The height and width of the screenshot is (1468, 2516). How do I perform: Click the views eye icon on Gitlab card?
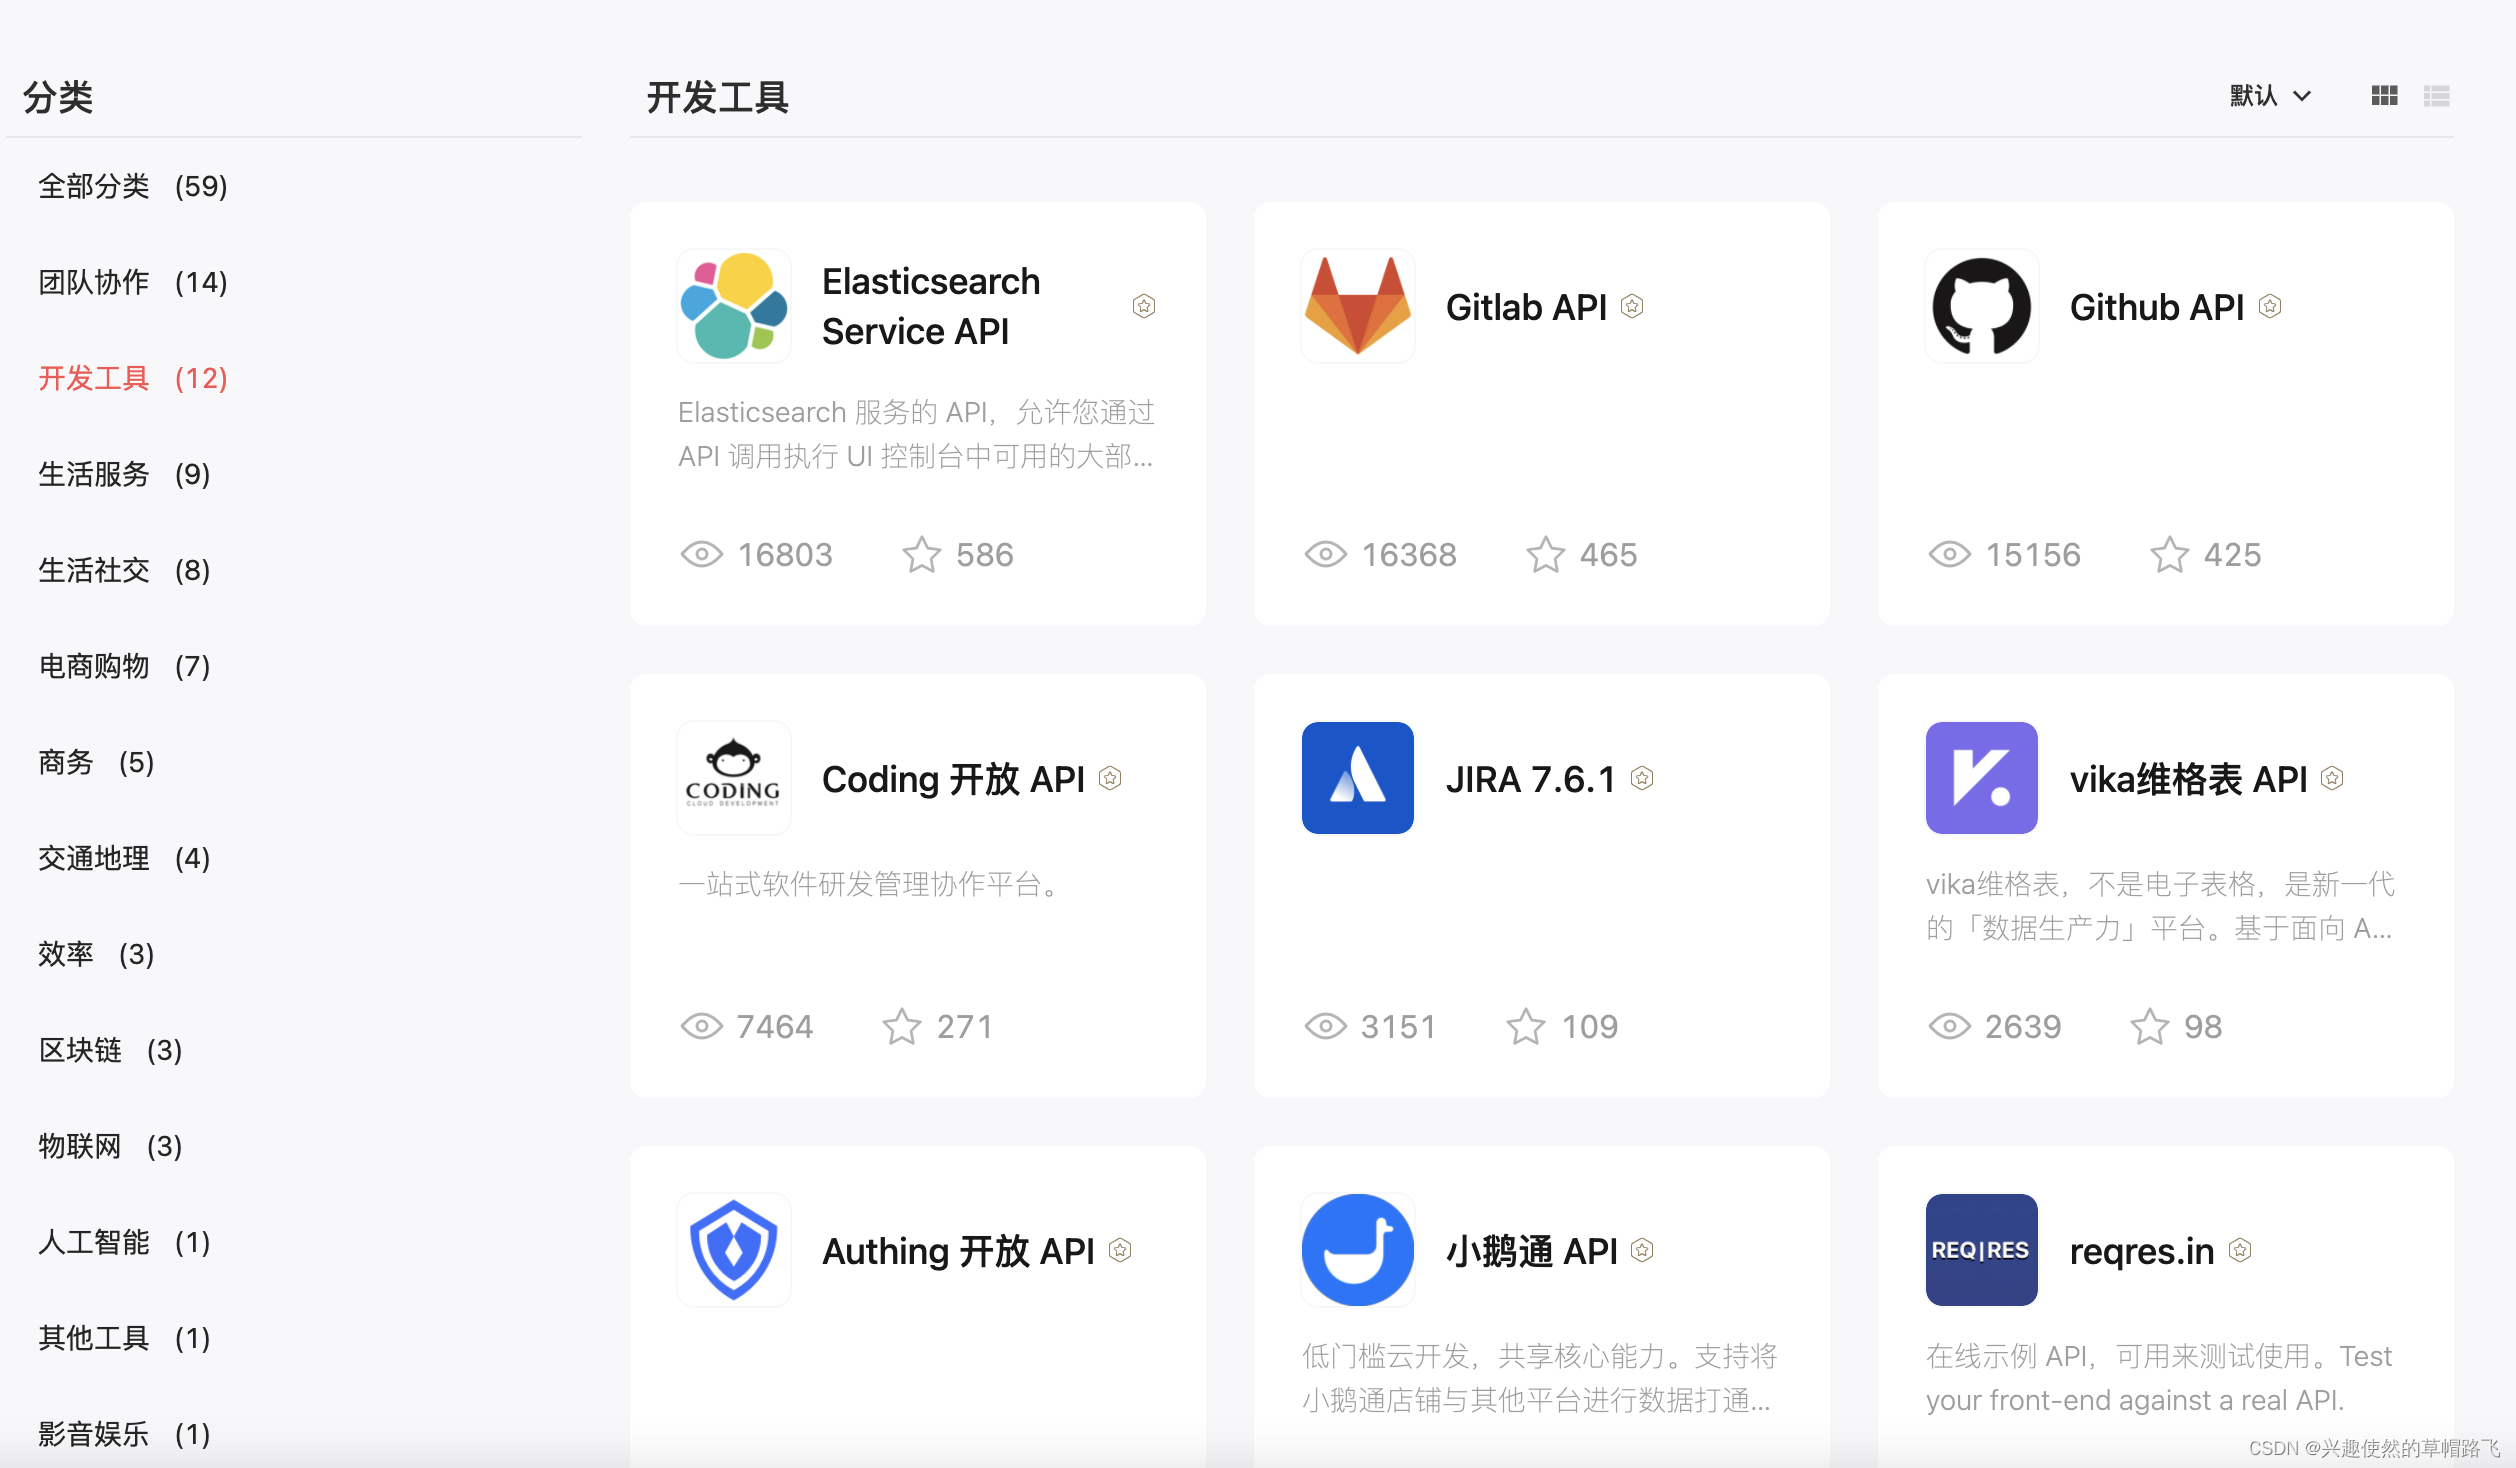pyautogui.click(x=1326, y=554)
